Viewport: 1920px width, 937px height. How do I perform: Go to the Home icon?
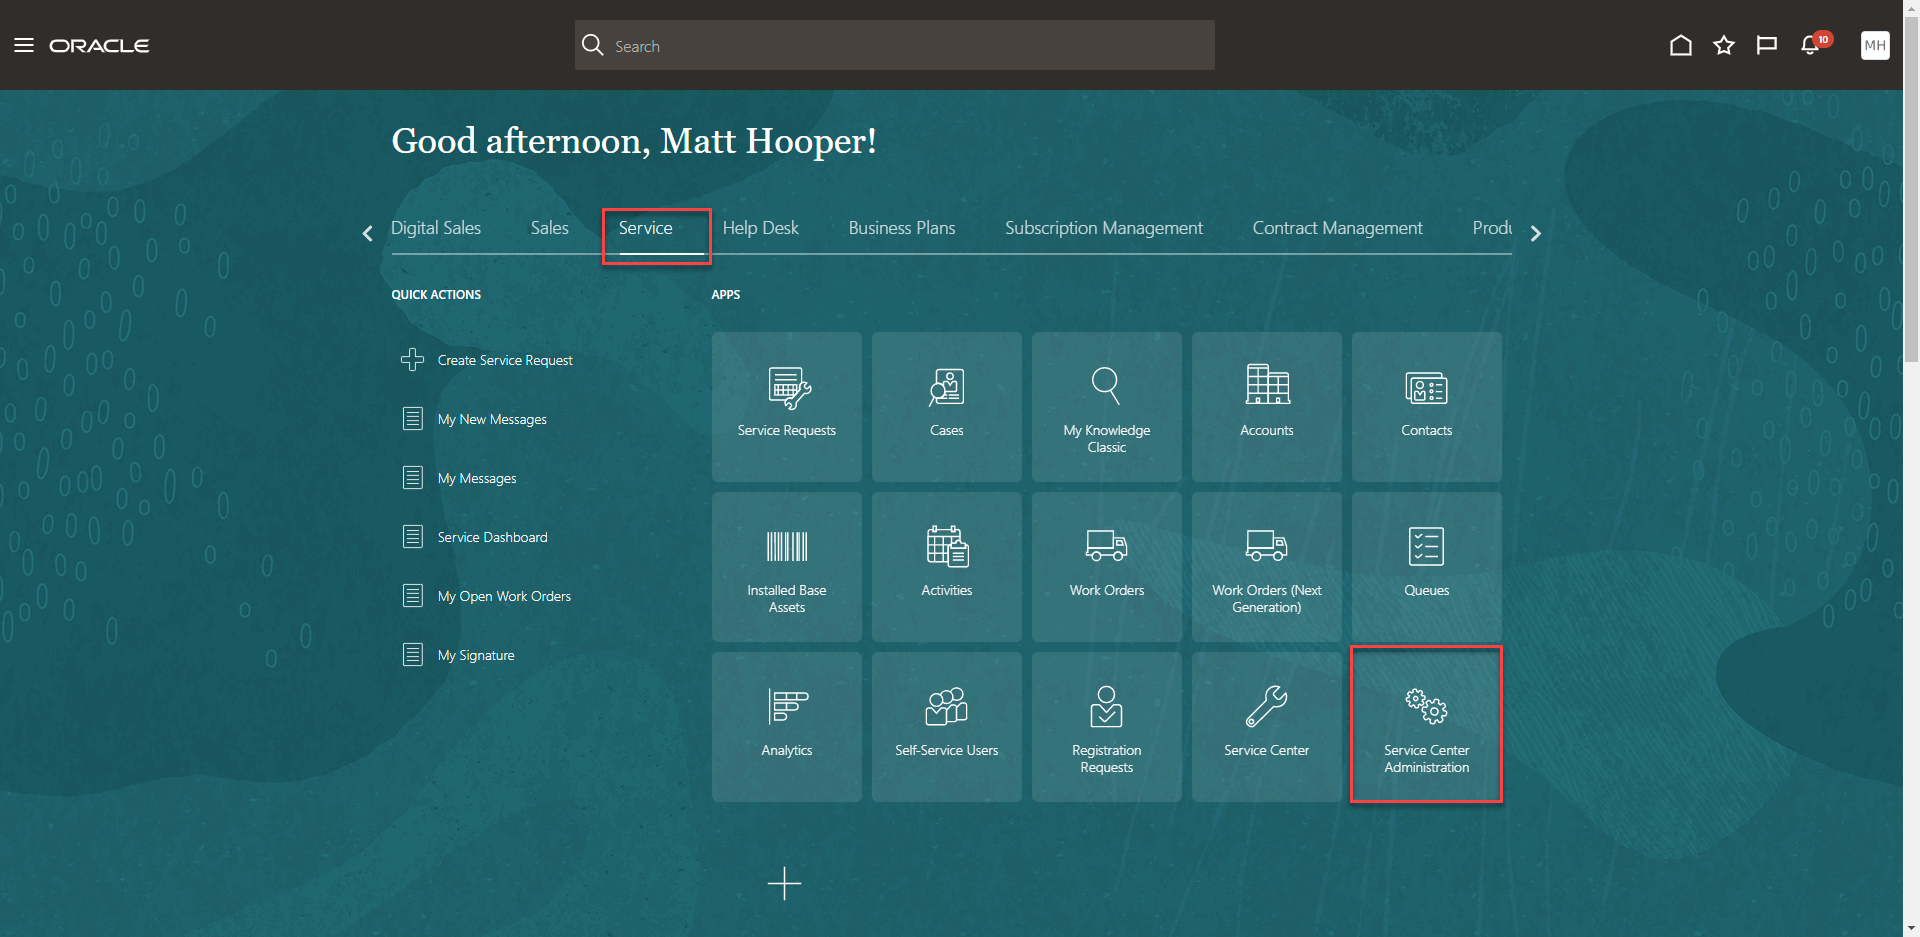tap(1681, 45)
